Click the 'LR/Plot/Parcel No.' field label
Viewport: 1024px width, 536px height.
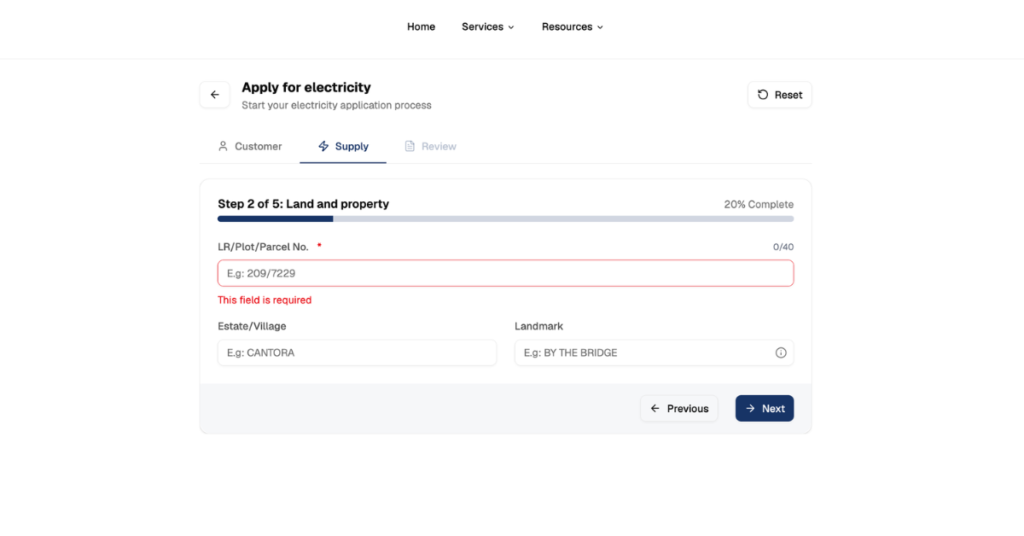pyautogui.click(x=263, y=247)
